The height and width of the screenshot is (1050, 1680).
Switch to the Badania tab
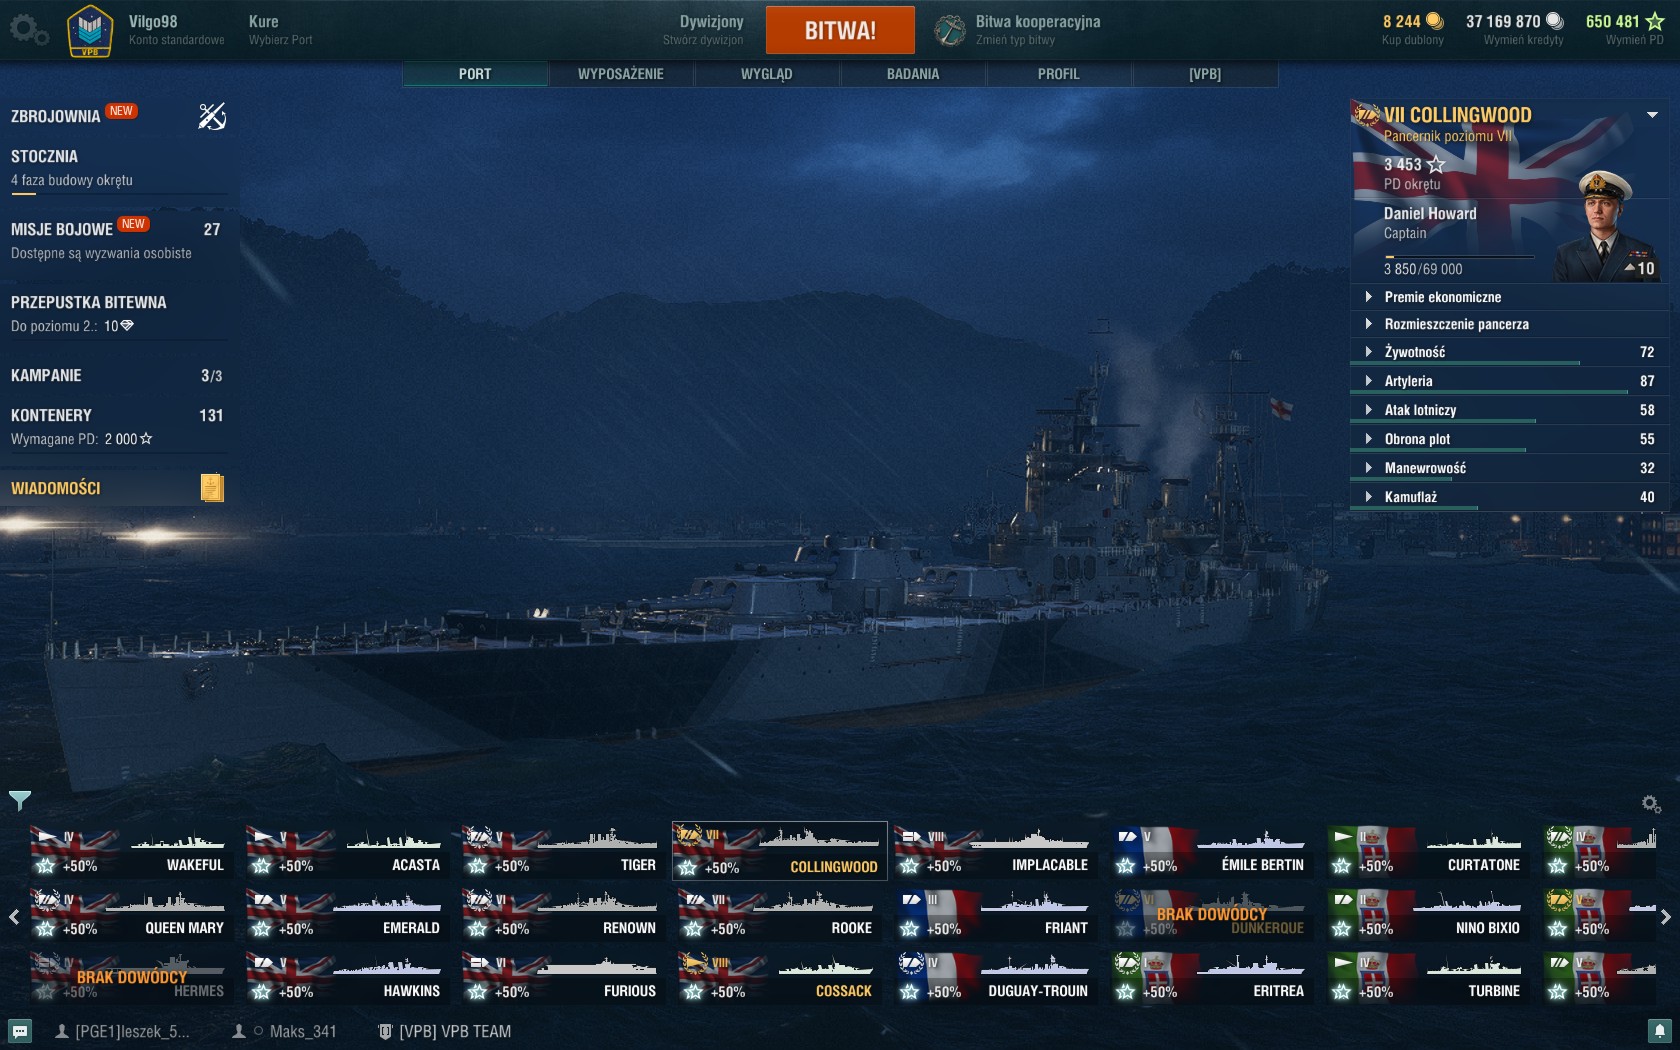[x=913, y=74]
